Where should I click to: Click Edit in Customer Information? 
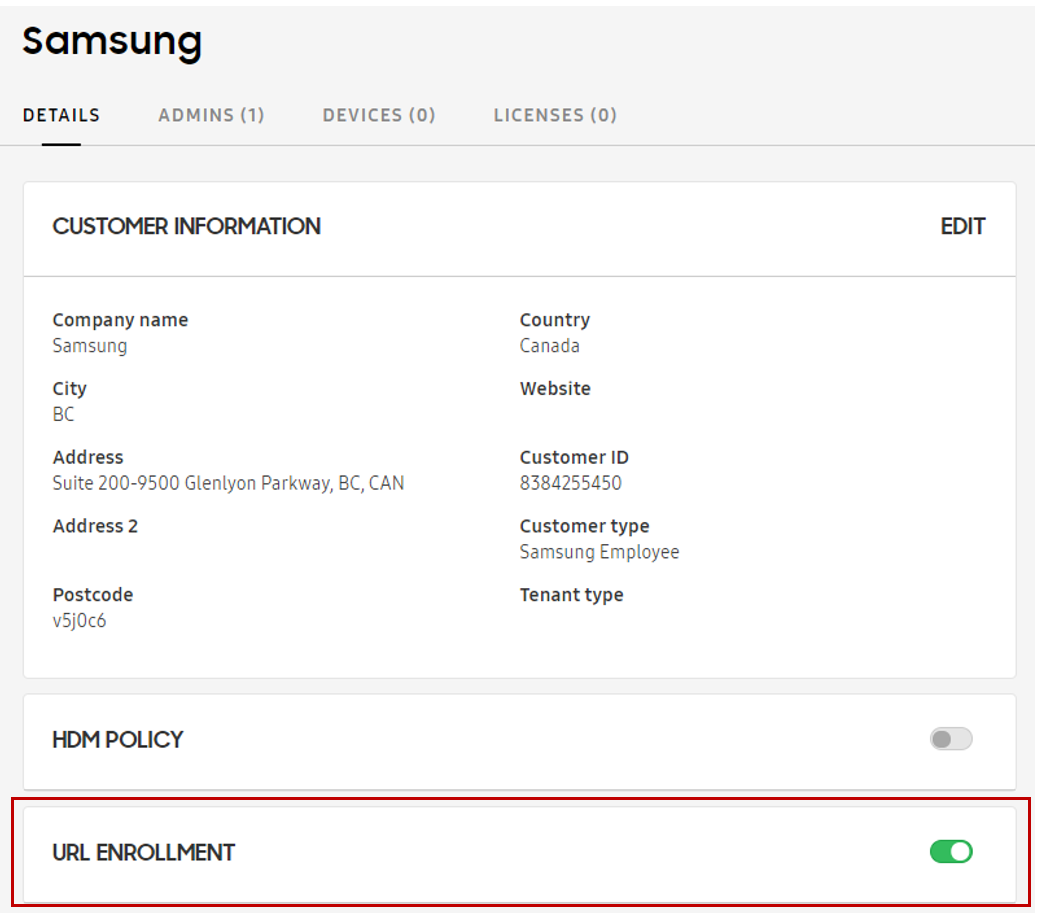pos(962,227)
